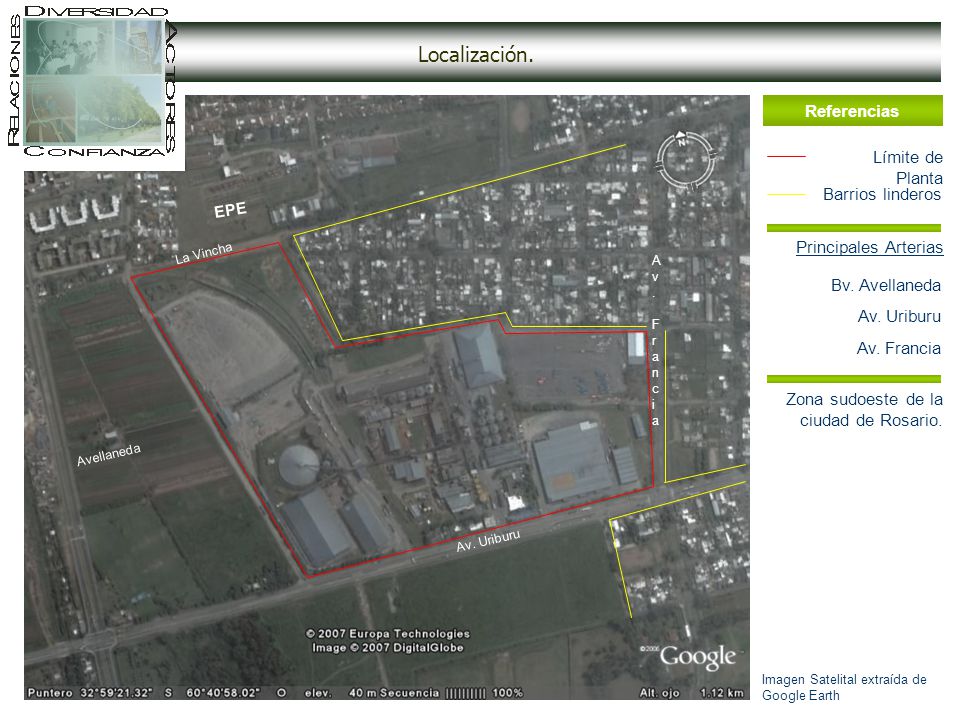Screen dimensions: 960x720
Task: Click the 'elev. 40 m' status readout
Action: coord(340,693)
